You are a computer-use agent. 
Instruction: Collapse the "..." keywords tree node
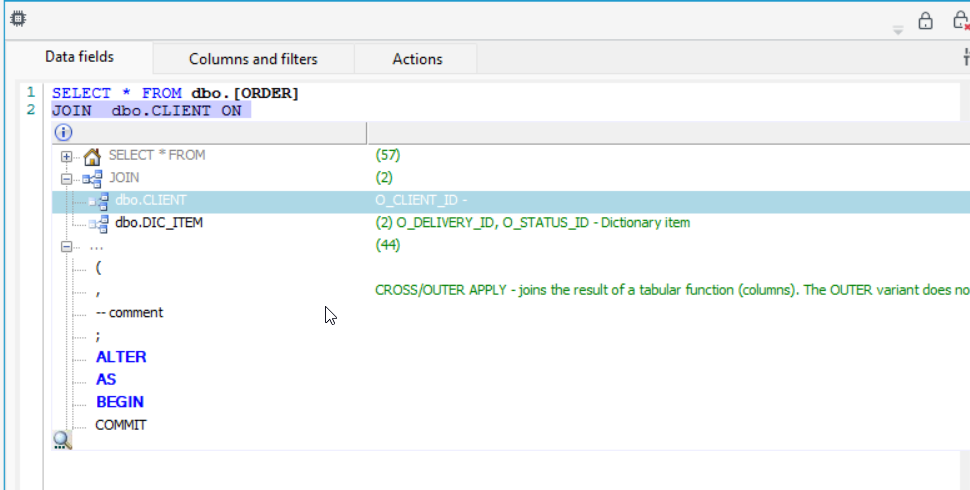tap(66, 247)
